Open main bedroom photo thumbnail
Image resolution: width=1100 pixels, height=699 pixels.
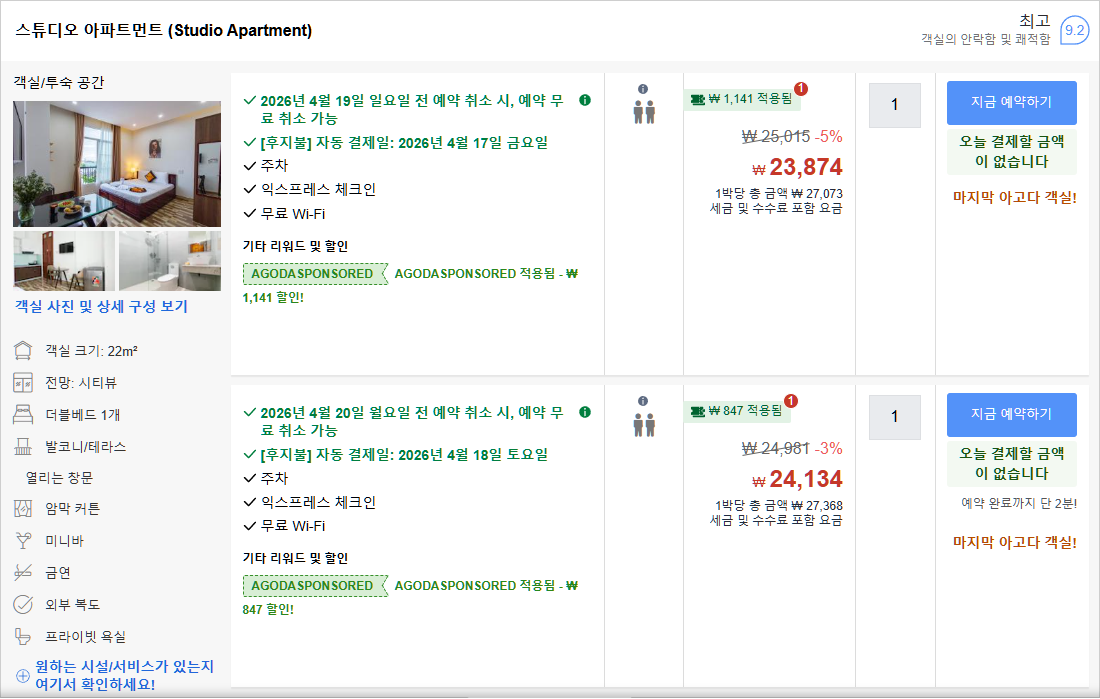[117, 163]
